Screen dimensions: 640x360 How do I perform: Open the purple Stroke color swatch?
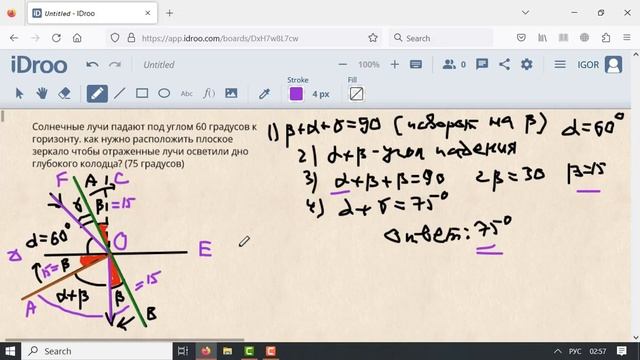coord(296,94)
